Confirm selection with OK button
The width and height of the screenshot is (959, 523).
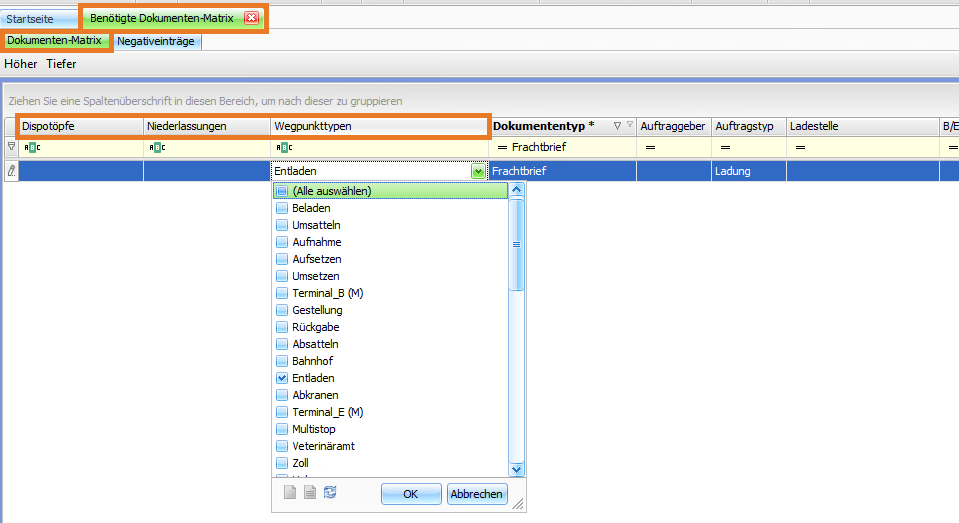tap(411, 494)
